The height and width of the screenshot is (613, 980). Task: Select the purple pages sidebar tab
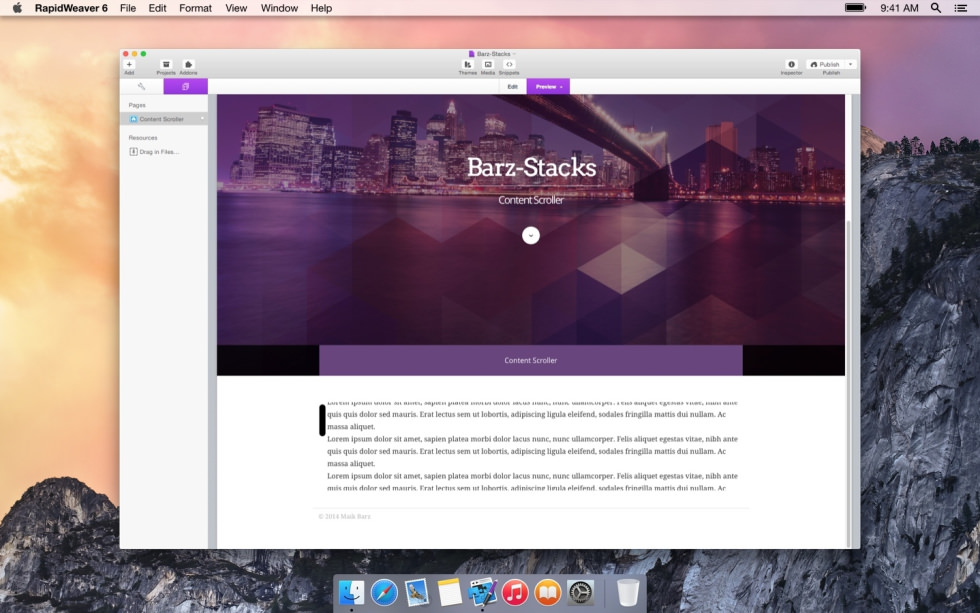click(186, 86)
